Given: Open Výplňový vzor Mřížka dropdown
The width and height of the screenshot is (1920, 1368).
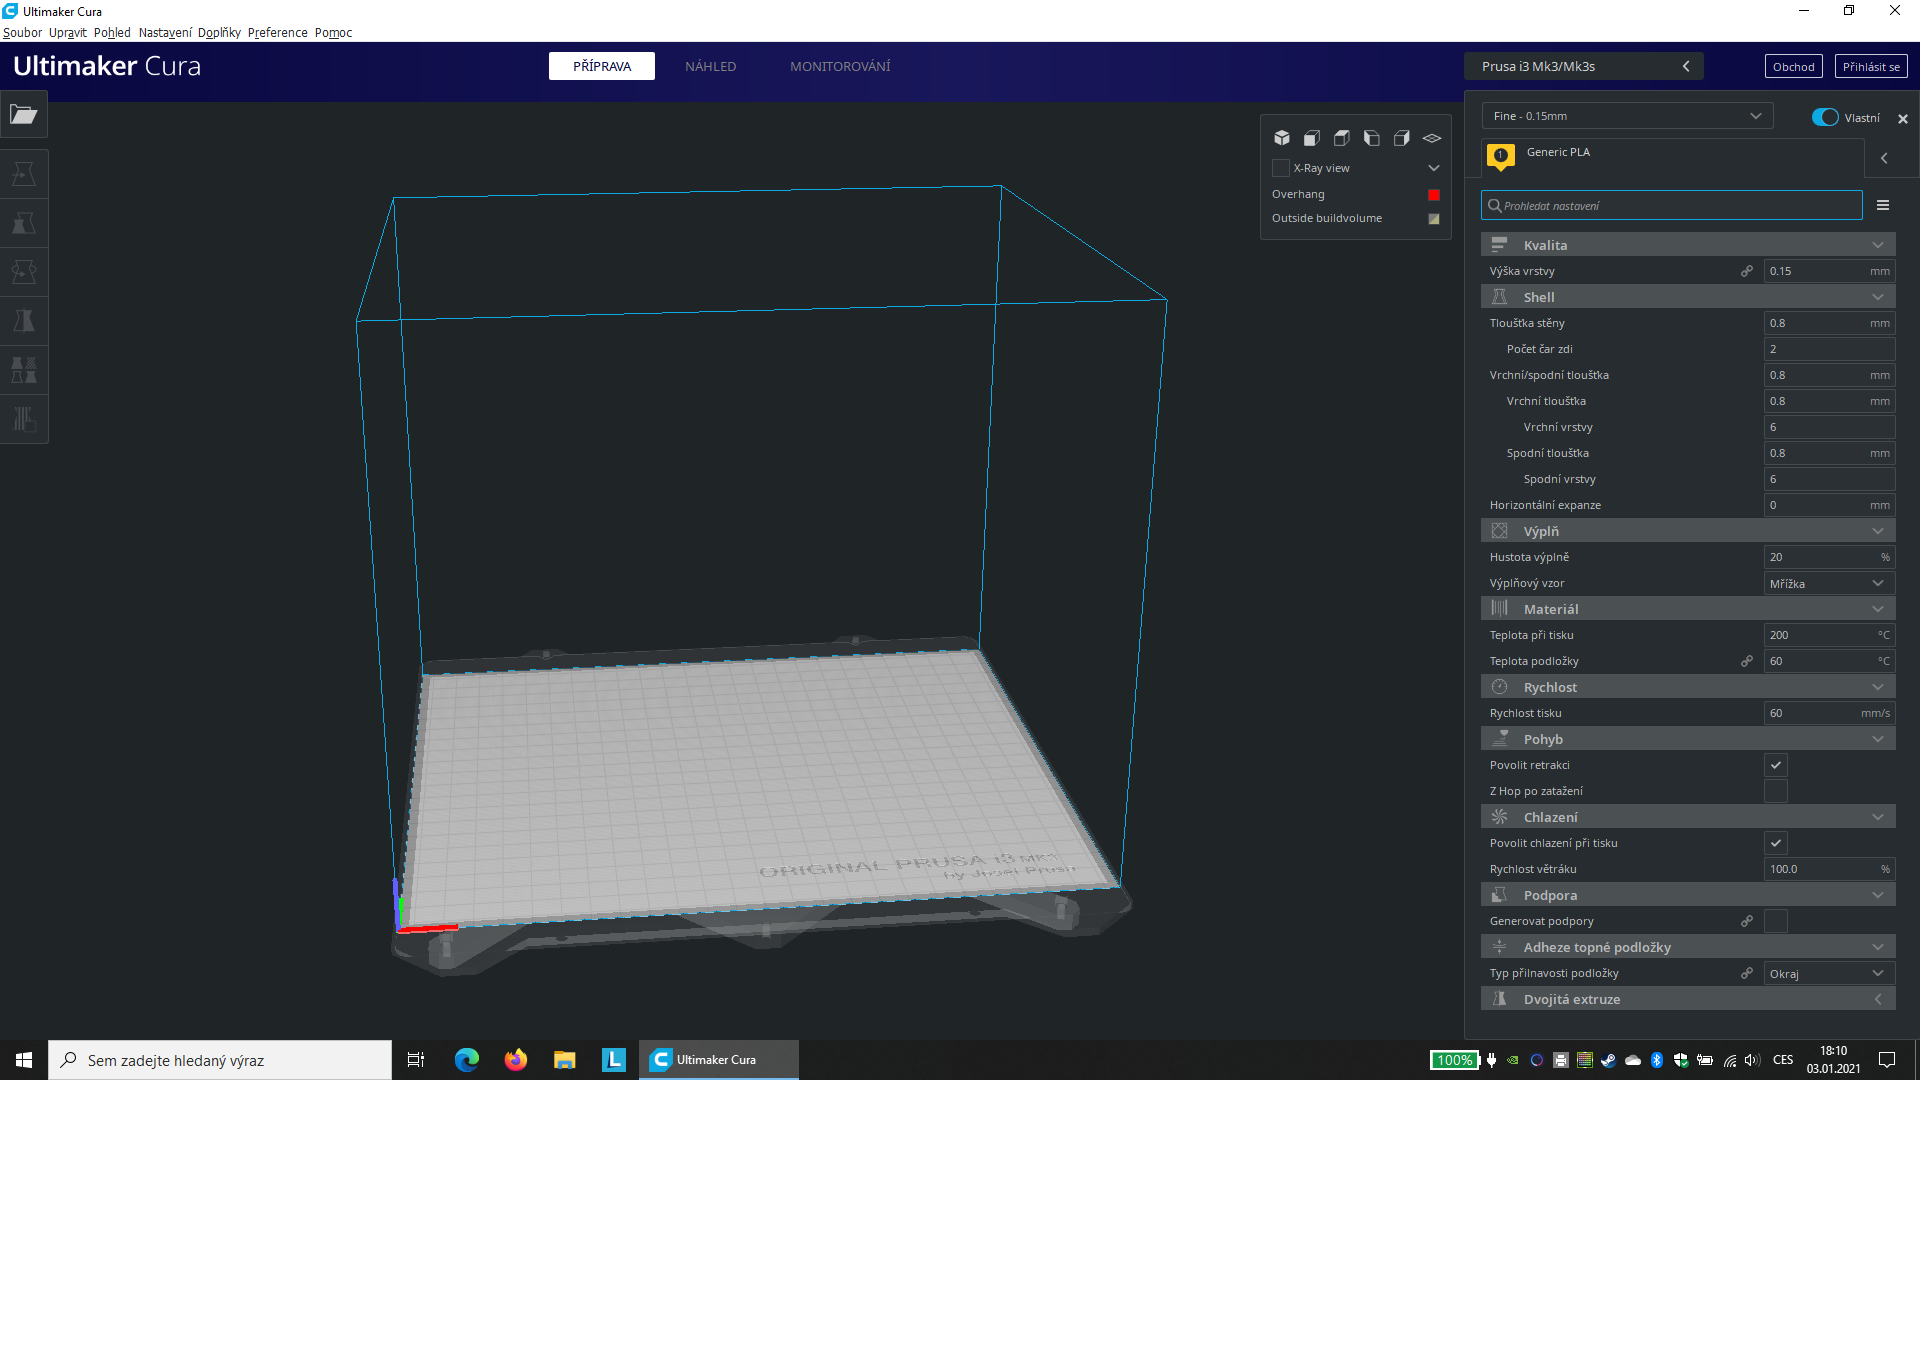Looking at the screenshot, I should click(1827, 583).
